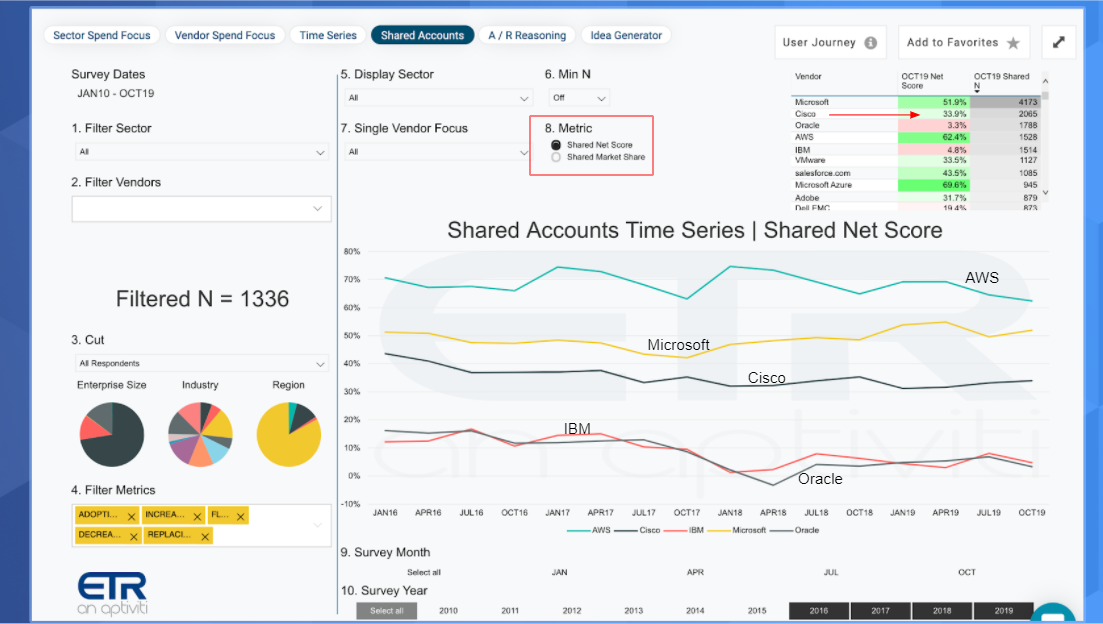Click the User Journey info icon
The height and width of the screenshot is (624, 1103).
coord(870,43)
